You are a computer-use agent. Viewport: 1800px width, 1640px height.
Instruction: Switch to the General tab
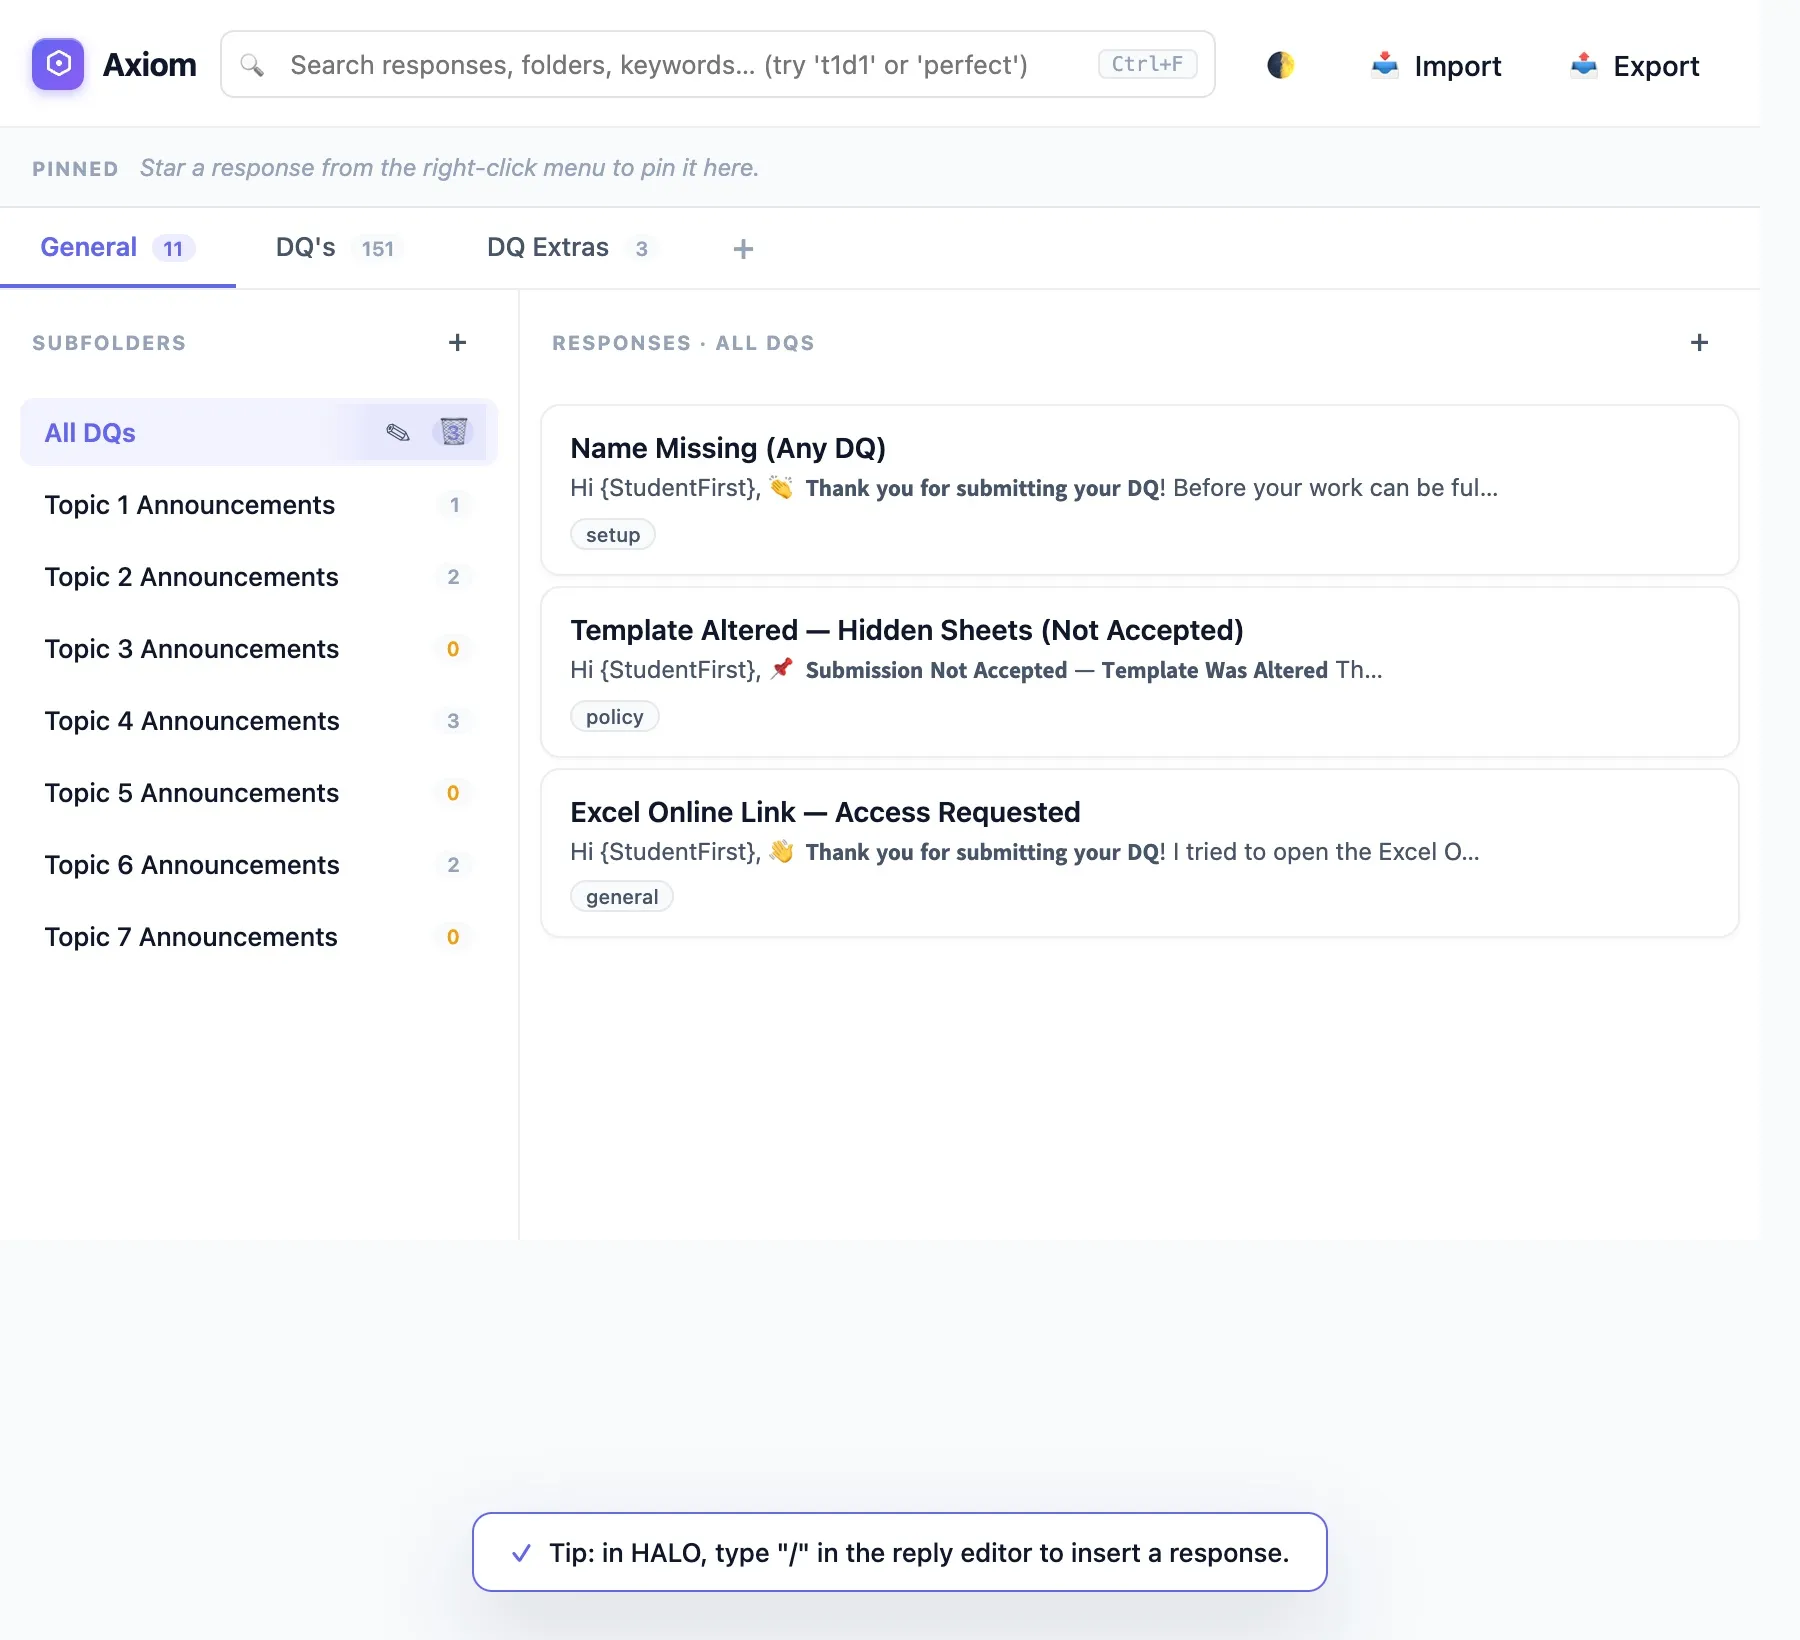(117, 247)
